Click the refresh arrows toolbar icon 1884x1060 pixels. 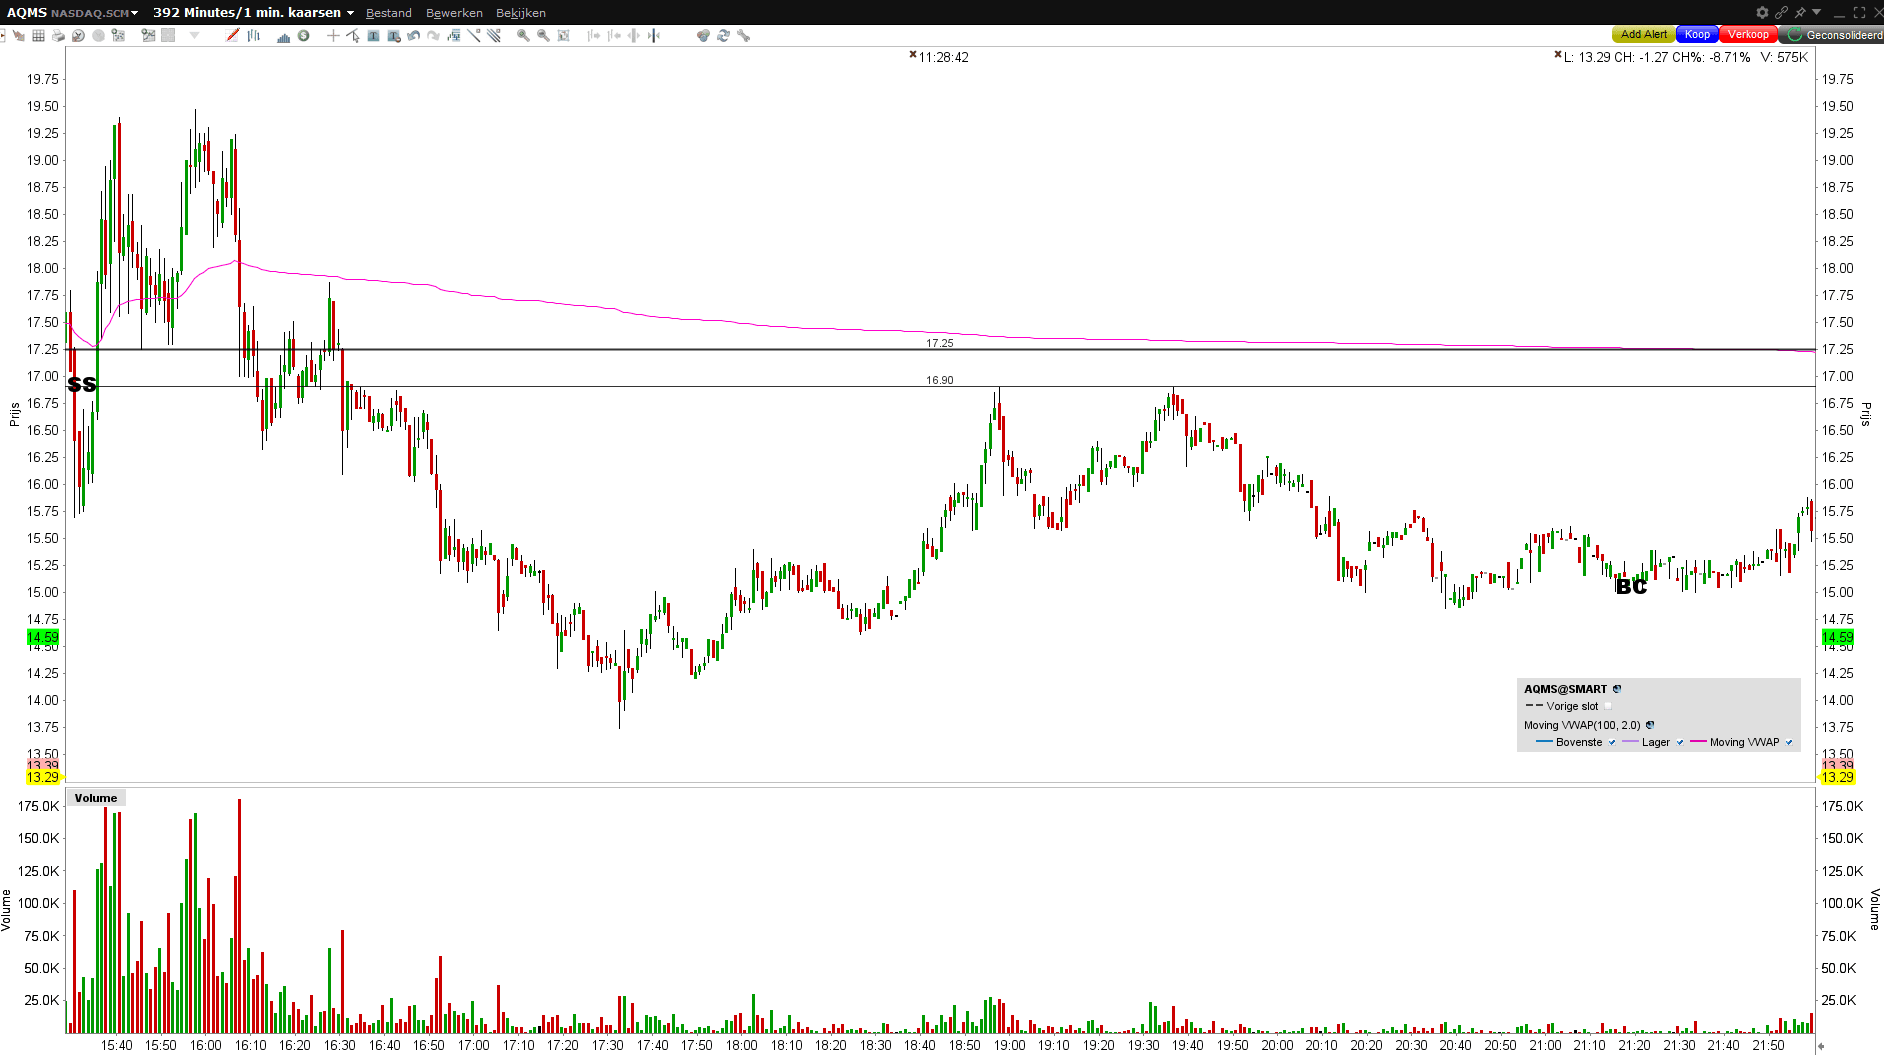click(723, 36)
